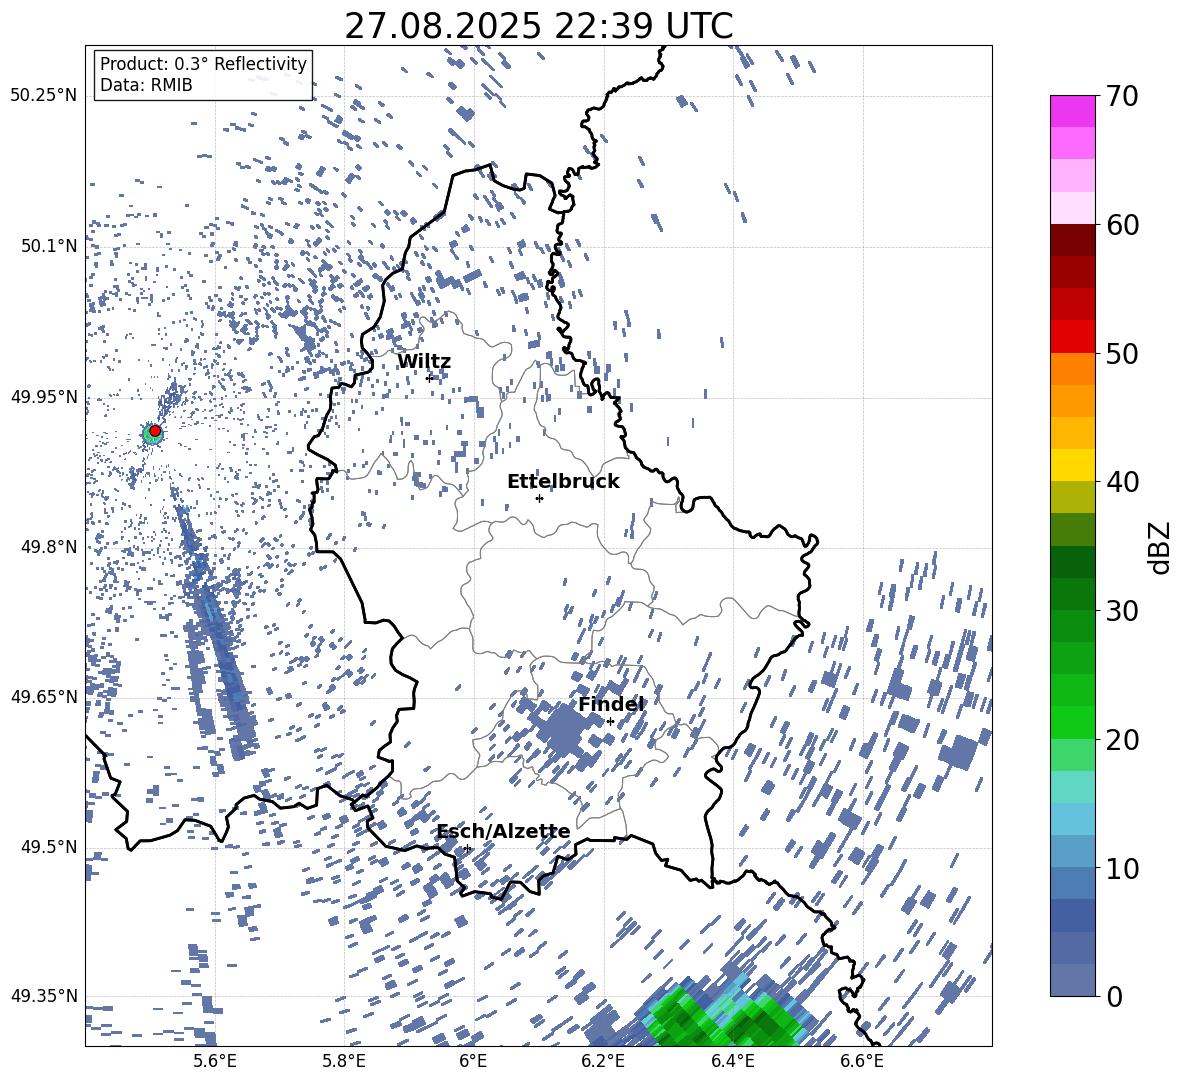The height and width of the screenshot is (1081, 1184).
Task: Click the colorbar tick label 10
Action: click(1122, 868)
